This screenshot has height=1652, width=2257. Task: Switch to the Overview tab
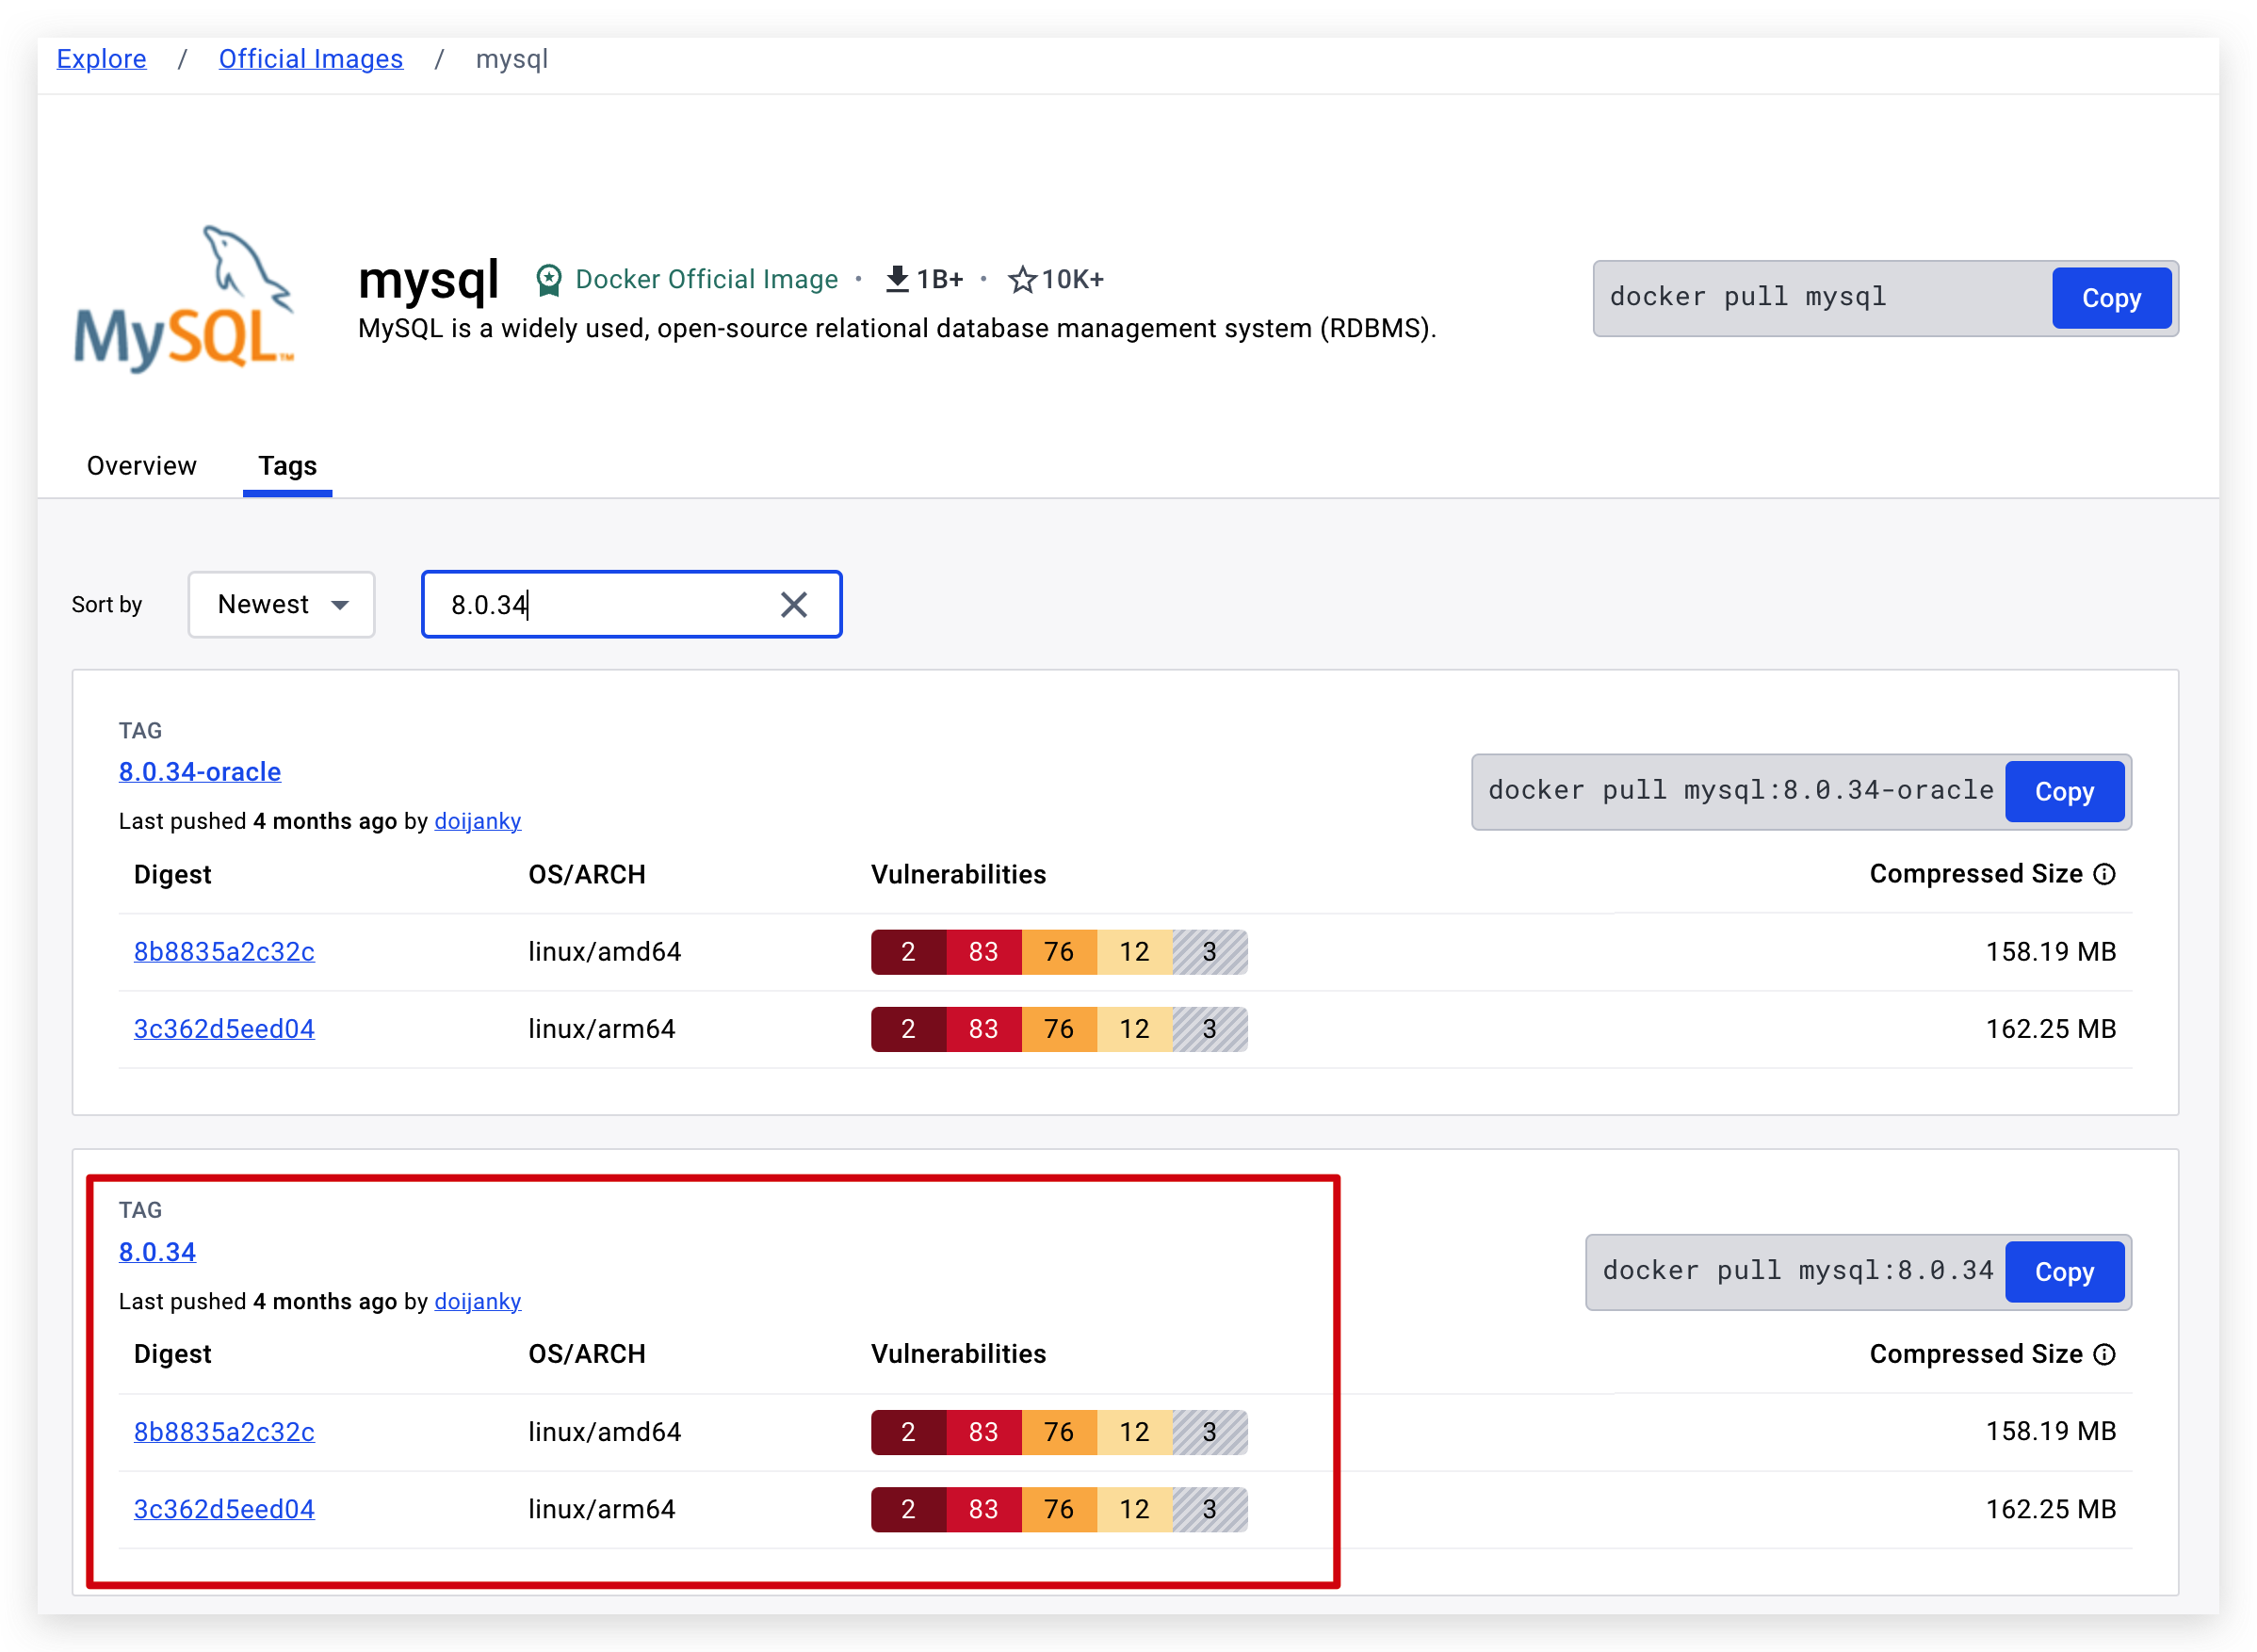pos(141,466)
